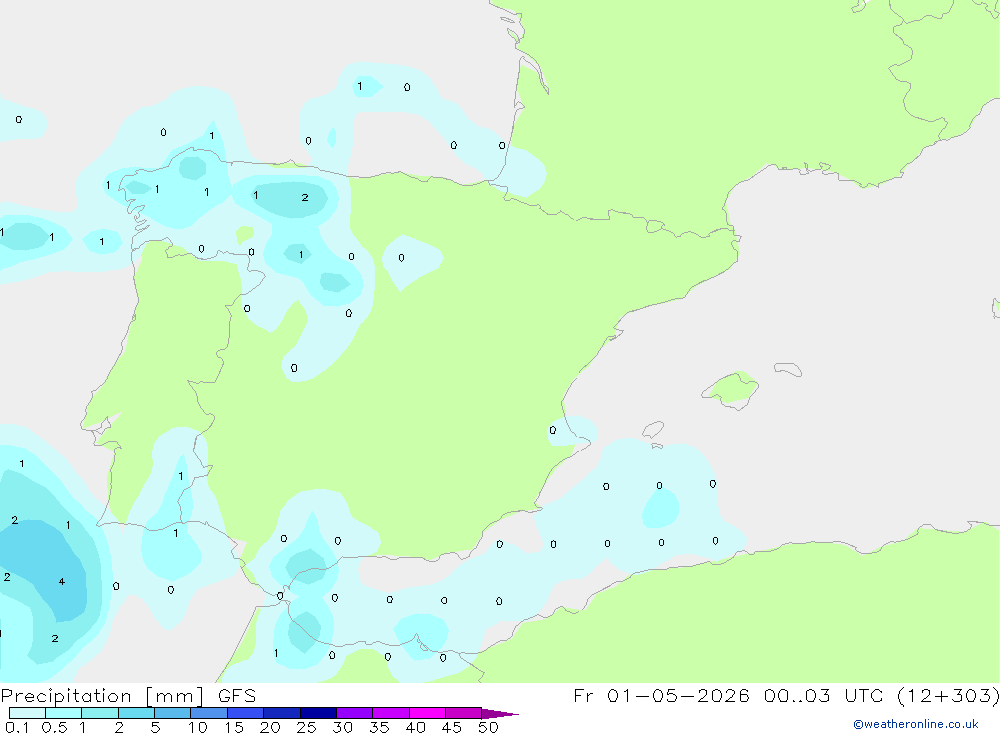Click the 20–25 mm legend color swatch
1000x733 pixels.
pyautogui.click(x=282, y=713)
